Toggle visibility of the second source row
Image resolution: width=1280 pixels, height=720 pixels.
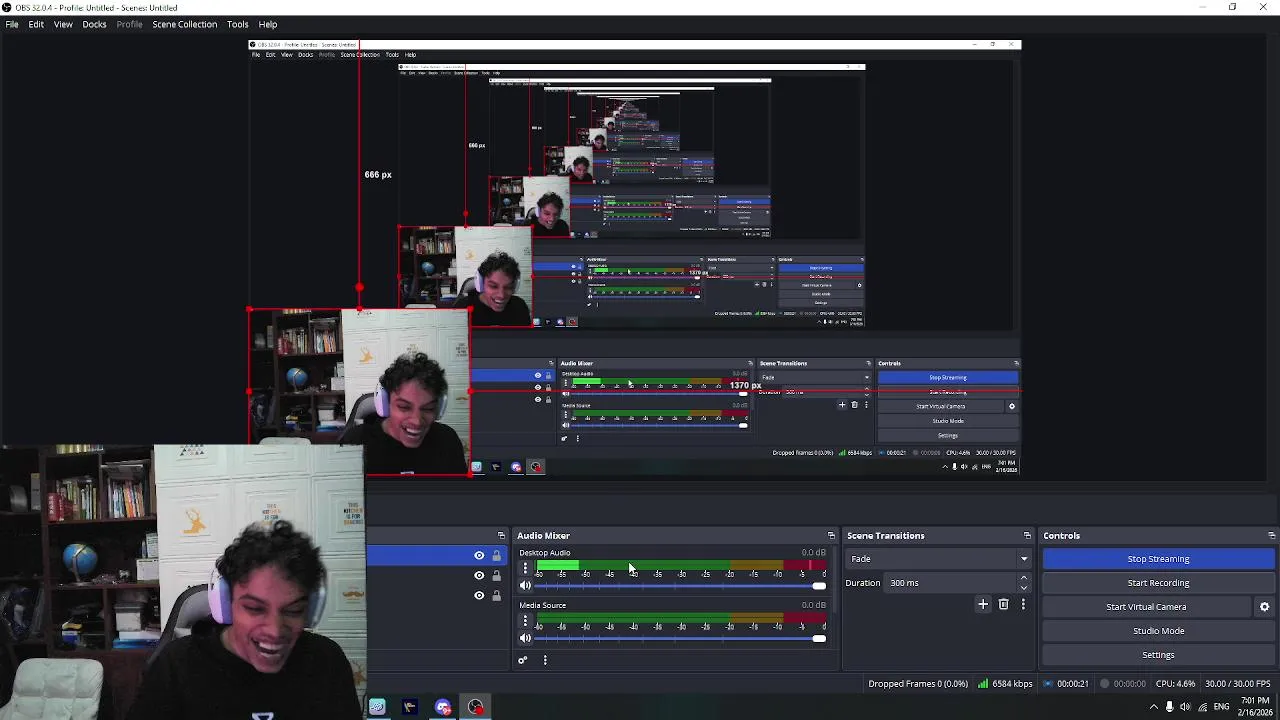click(x=479, y=576)
